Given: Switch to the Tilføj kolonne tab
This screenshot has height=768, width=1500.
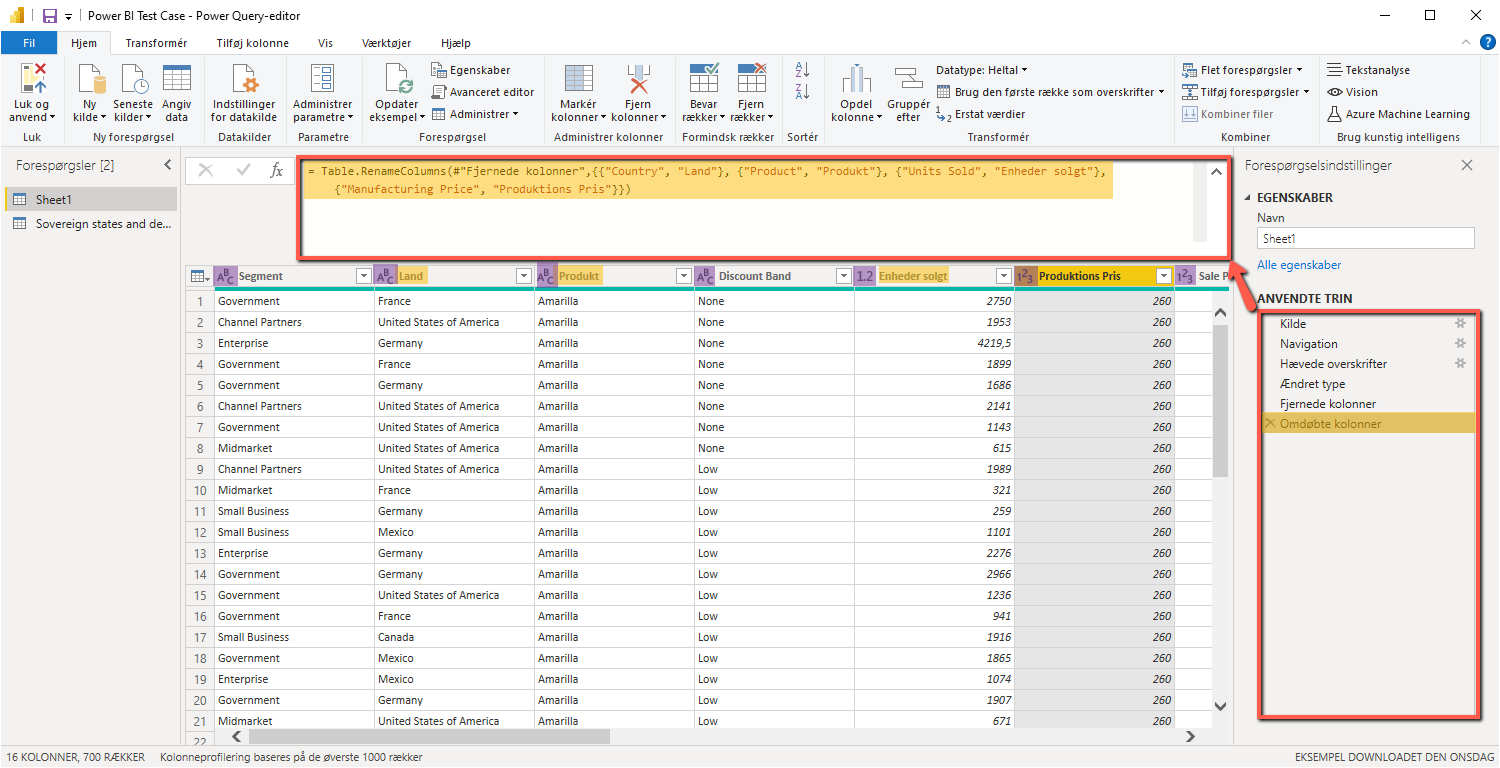Looking at the screenshot, I should pyautogui.click(x=253, y=43).
